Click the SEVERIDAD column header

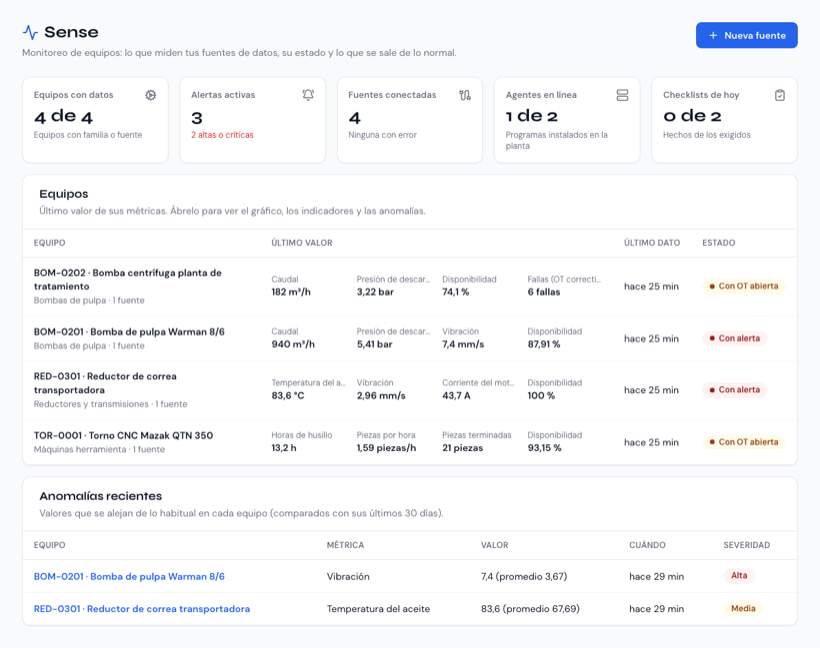click(x=747, y=545)
